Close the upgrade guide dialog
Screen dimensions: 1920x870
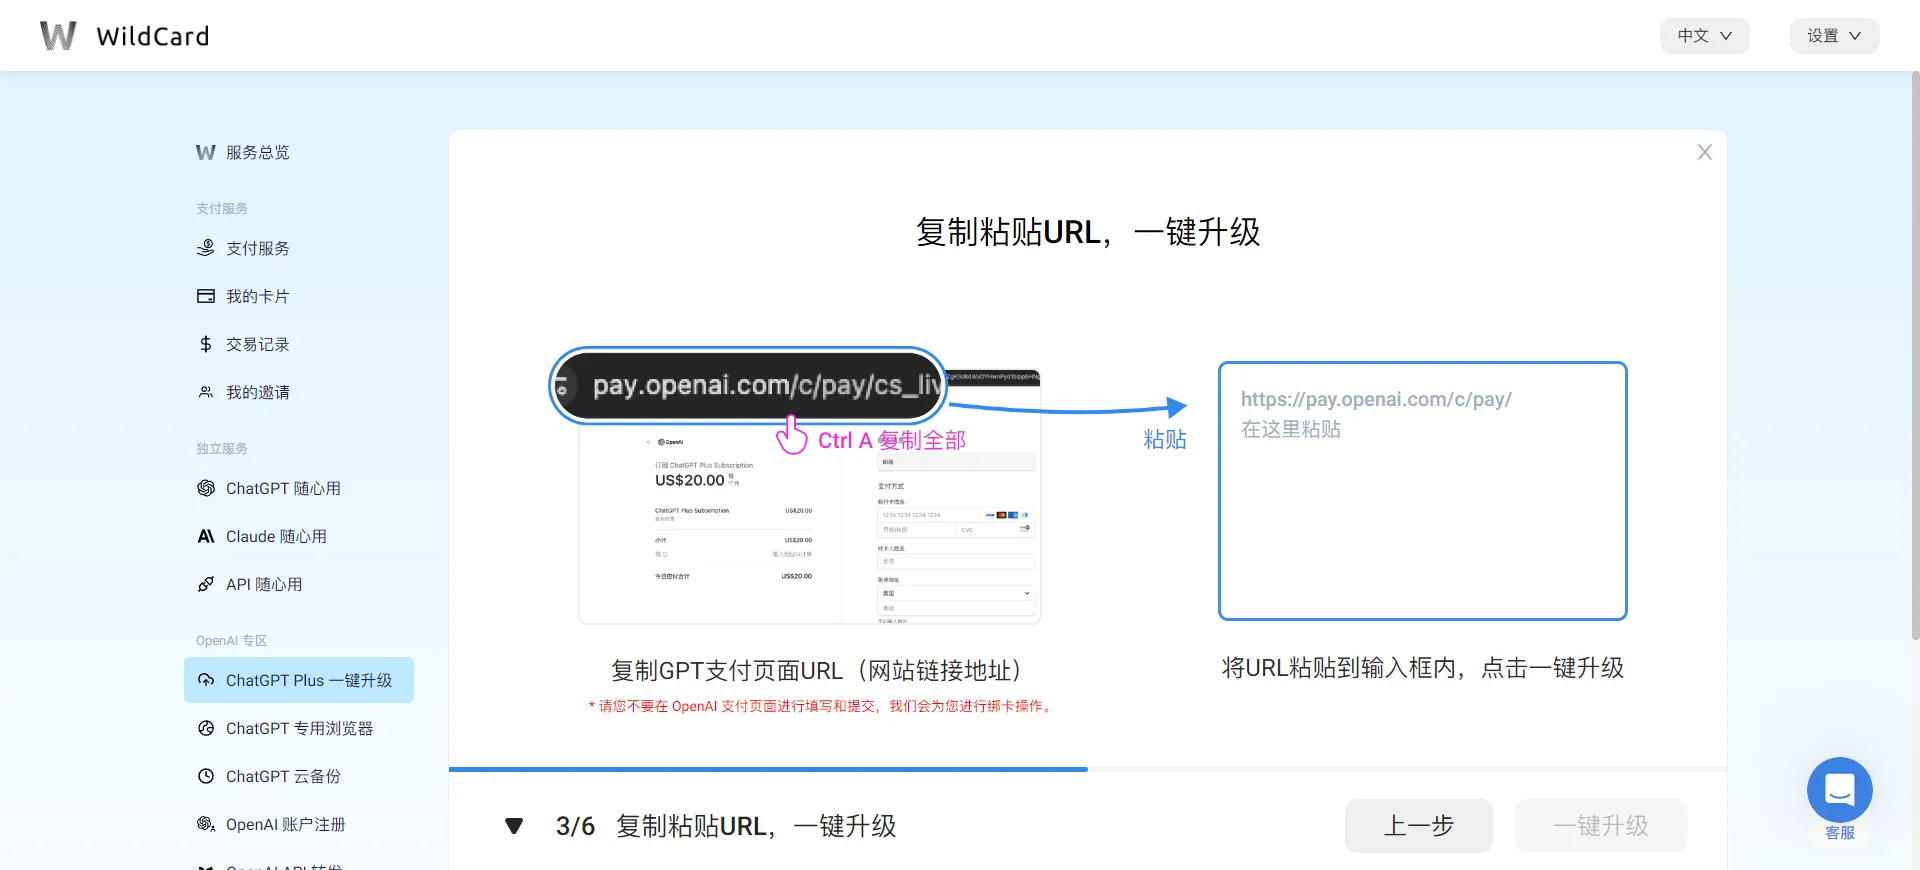point(1704,152)
